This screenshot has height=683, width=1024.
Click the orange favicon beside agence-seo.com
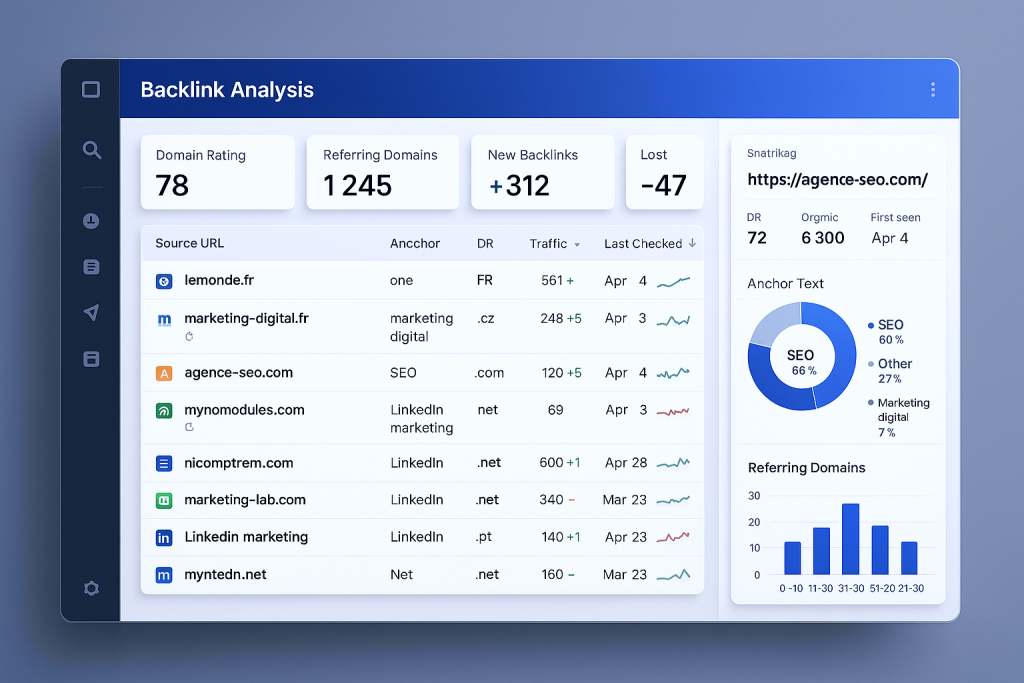[x=164, y=372]
